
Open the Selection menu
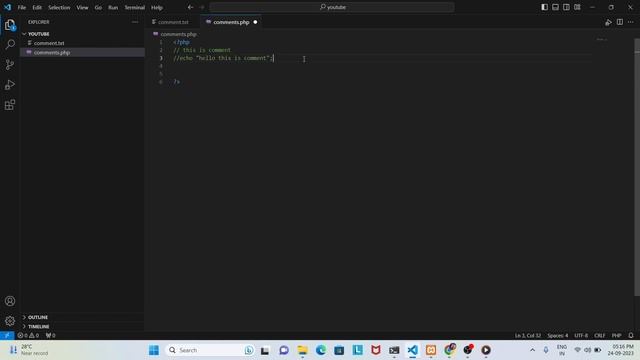(59, 7)
